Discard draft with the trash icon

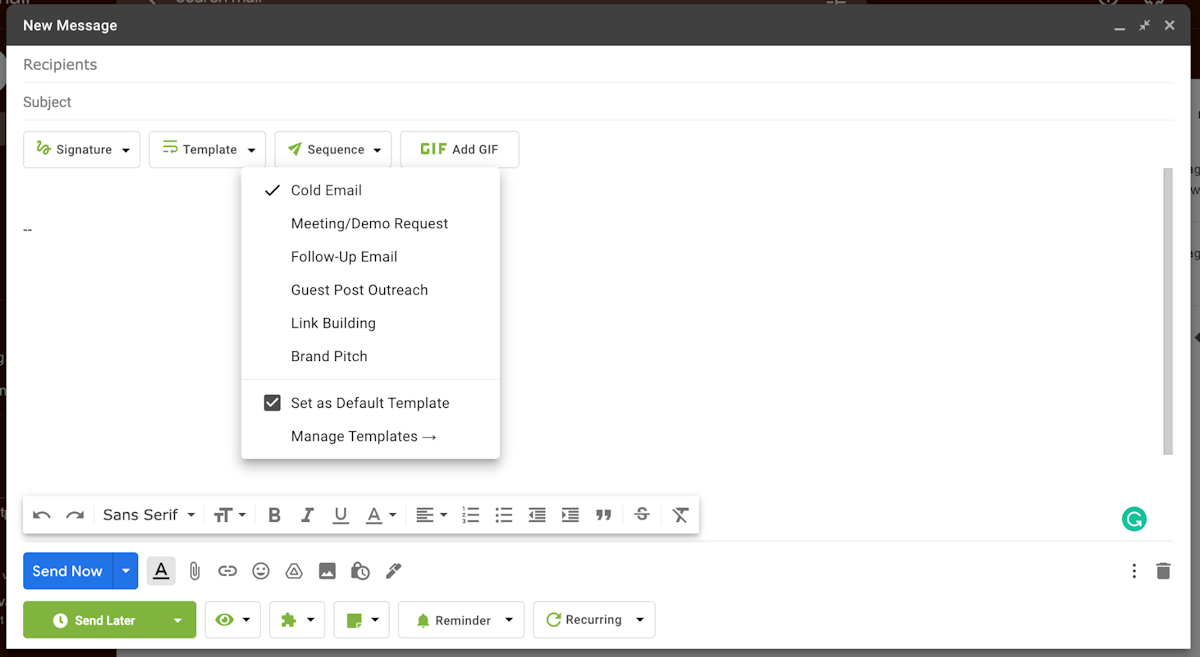coord(1163,571)
